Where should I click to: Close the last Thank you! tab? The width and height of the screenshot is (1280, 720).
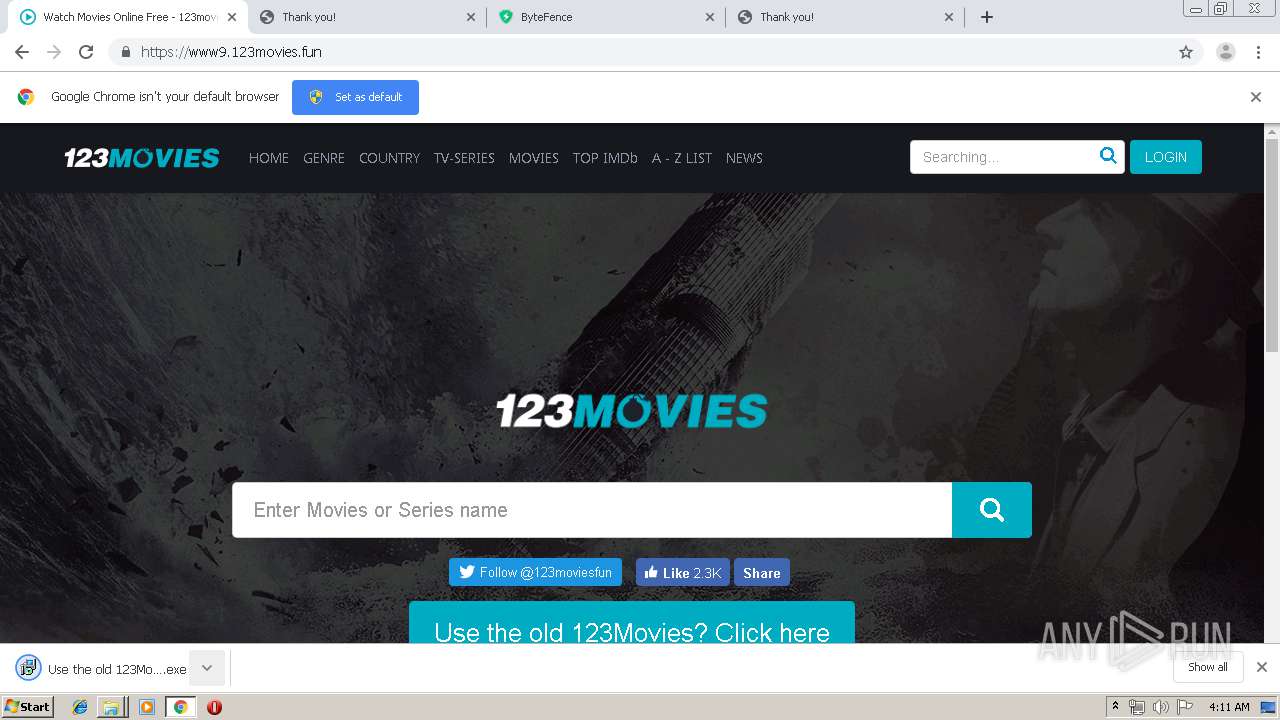tap(949, 17)
